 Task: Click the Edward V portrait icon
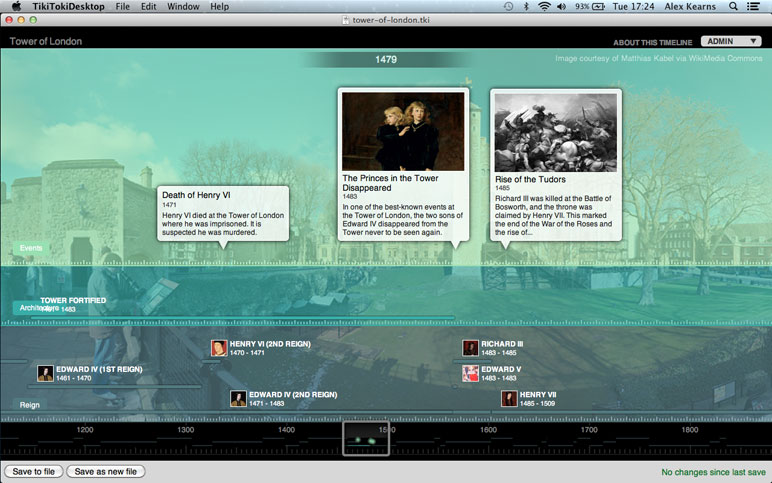[470, 373]
